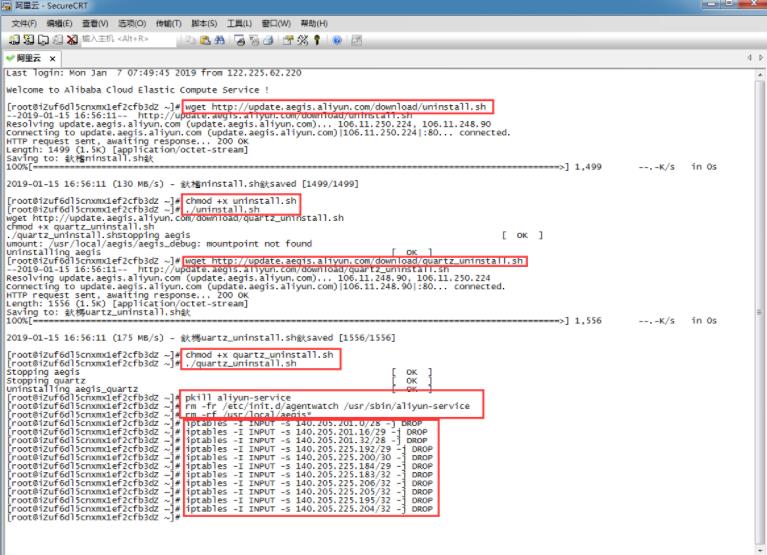Click the '1,556' download size value
Screen dimensions: 767x555
(x=588, y=321)
